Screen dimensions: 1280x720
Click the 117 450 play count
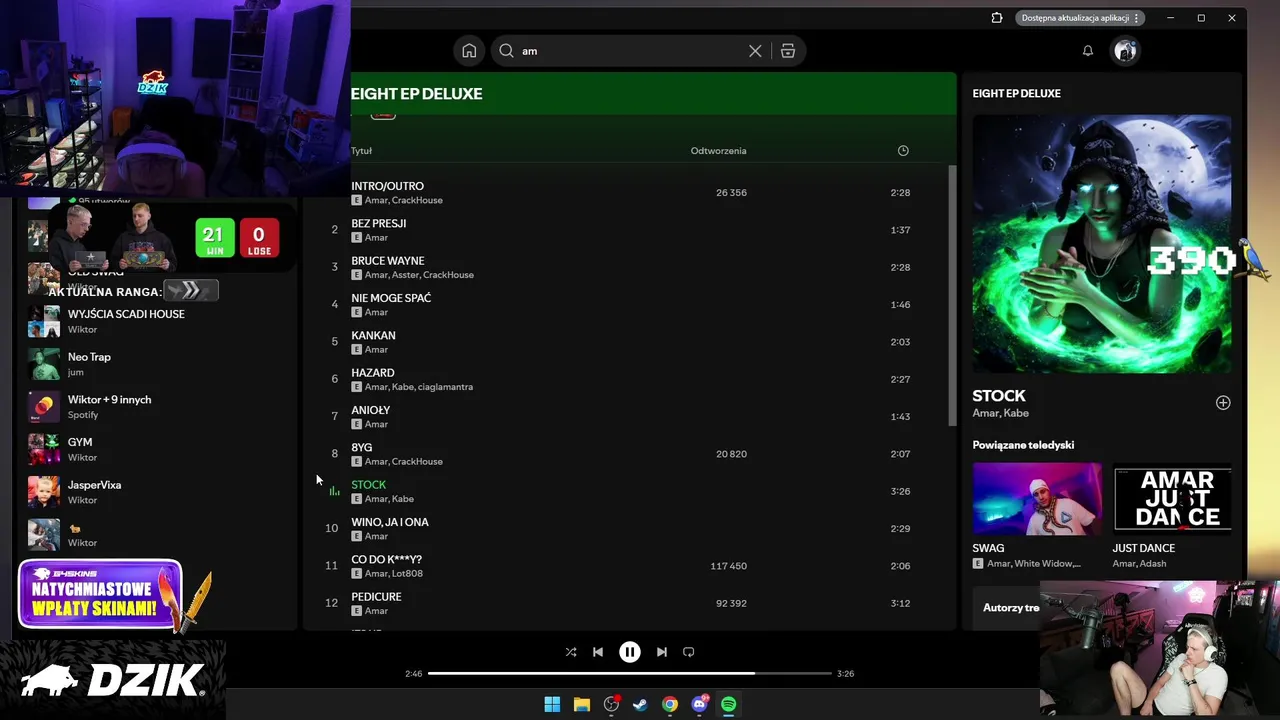728,566
